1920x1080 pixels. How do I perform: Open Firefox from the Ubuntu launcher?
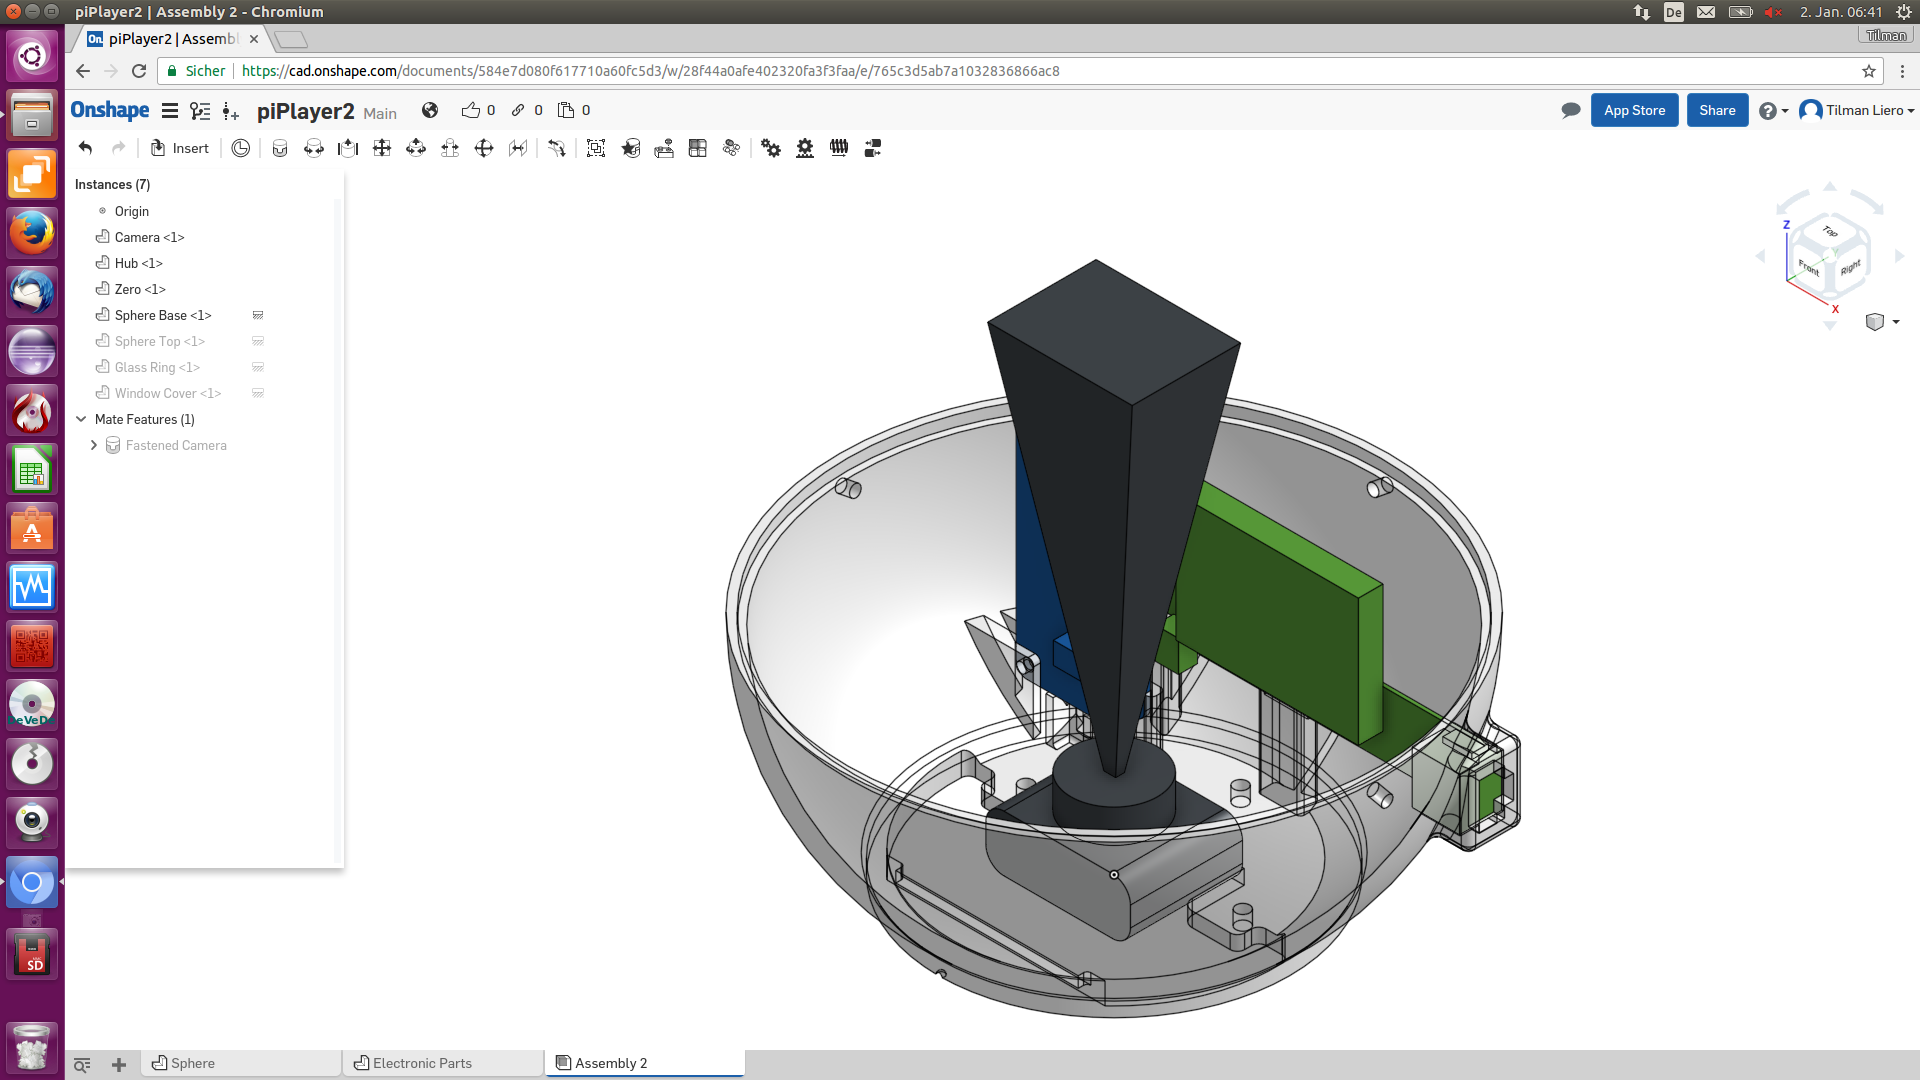coord(32,233)
